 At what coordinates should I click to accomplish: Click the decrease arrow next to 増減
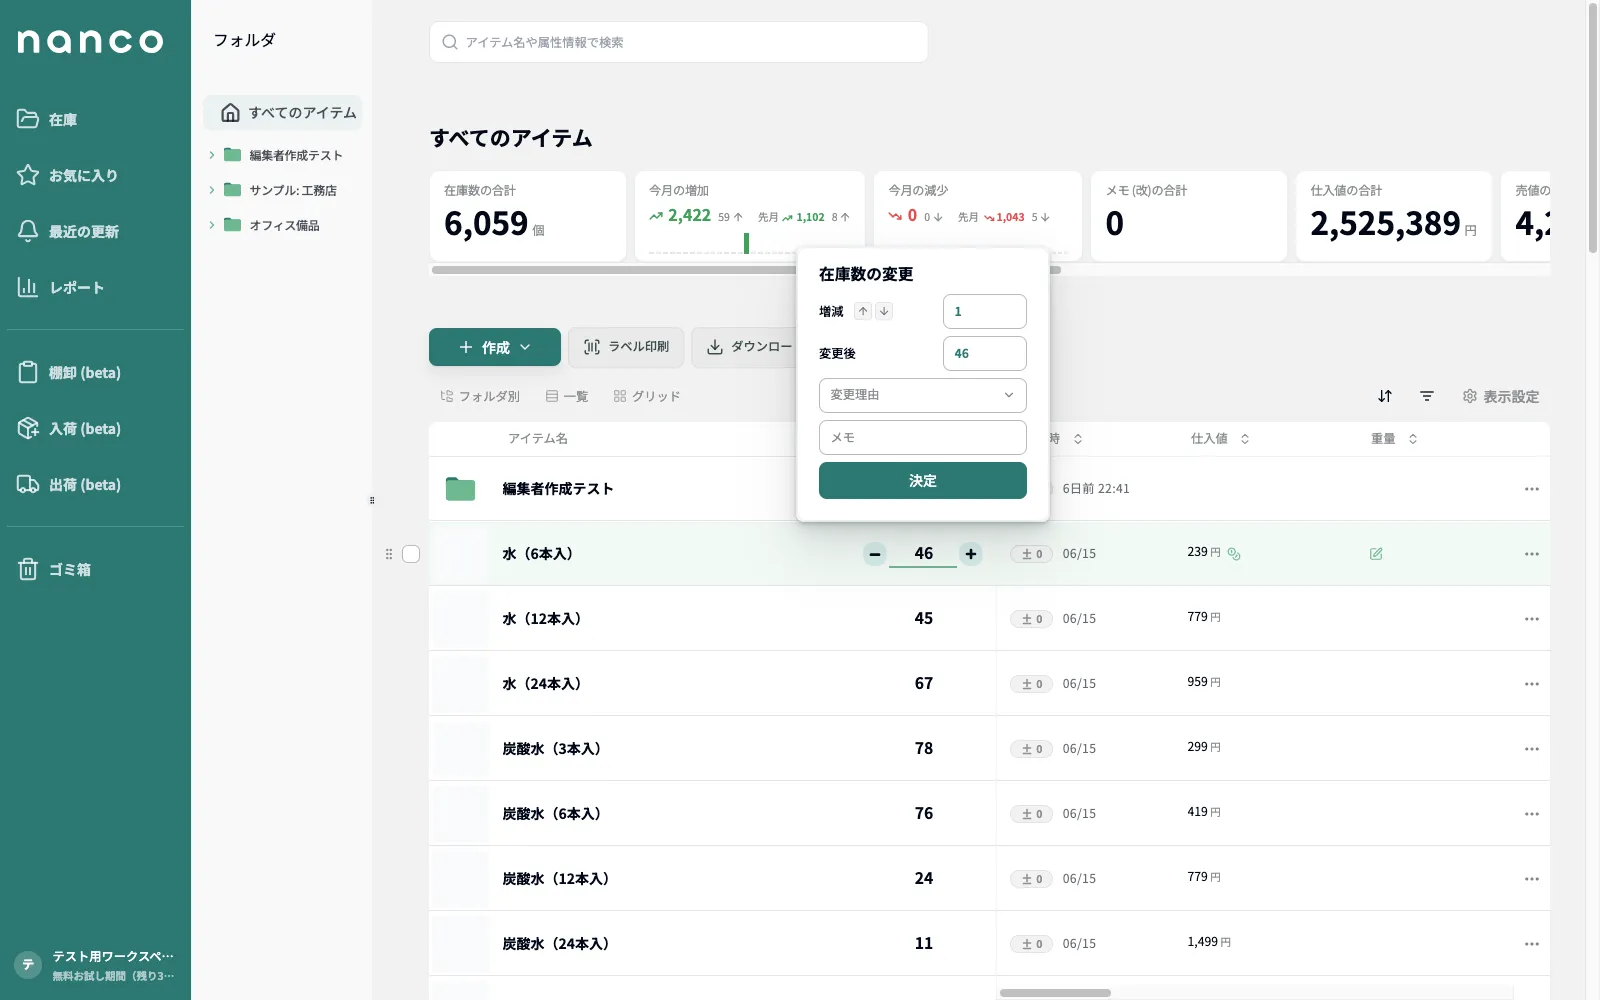tap(884, 311)
